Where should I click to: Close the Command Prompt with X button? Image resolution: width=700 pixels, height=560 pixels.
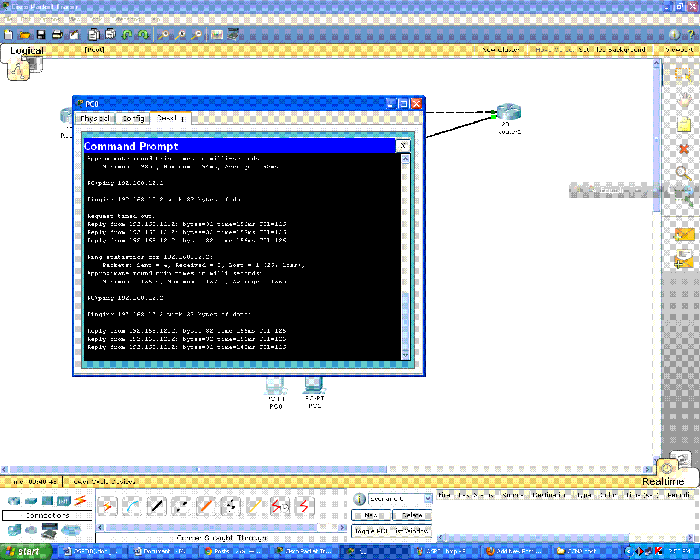(x=403, y=145)
